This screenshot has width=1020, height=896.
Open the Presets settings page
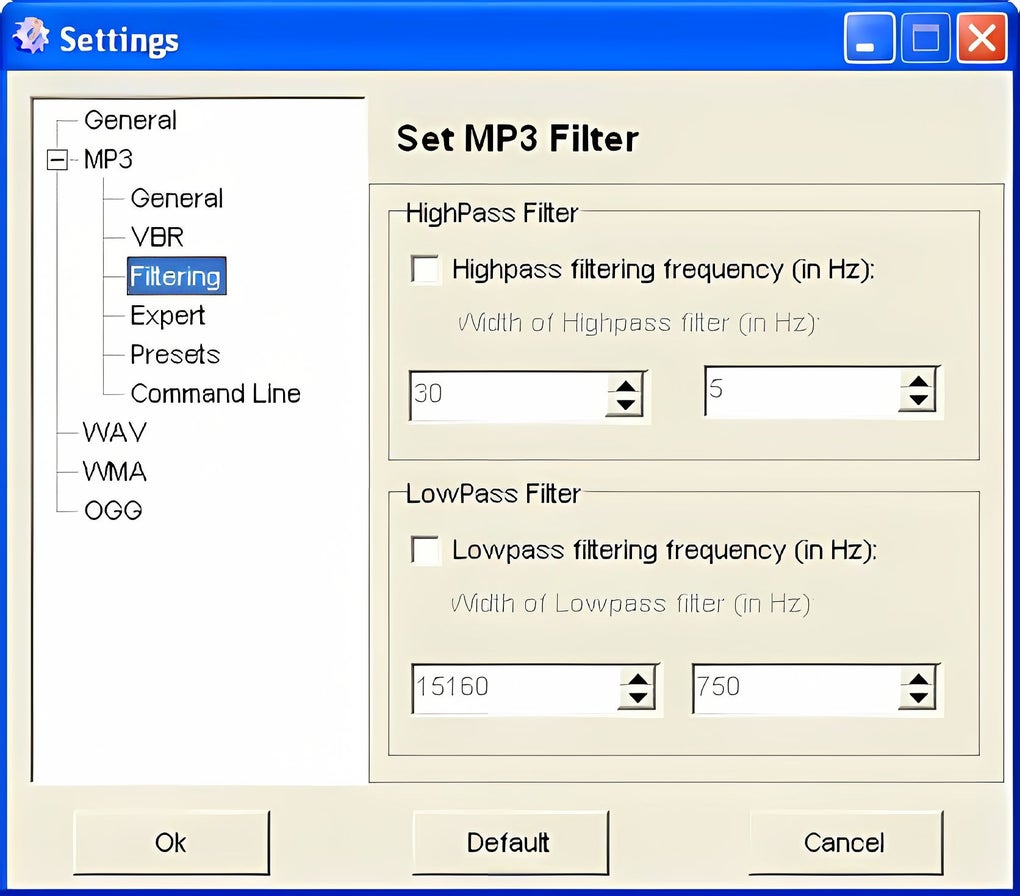(x=175, y=355)
